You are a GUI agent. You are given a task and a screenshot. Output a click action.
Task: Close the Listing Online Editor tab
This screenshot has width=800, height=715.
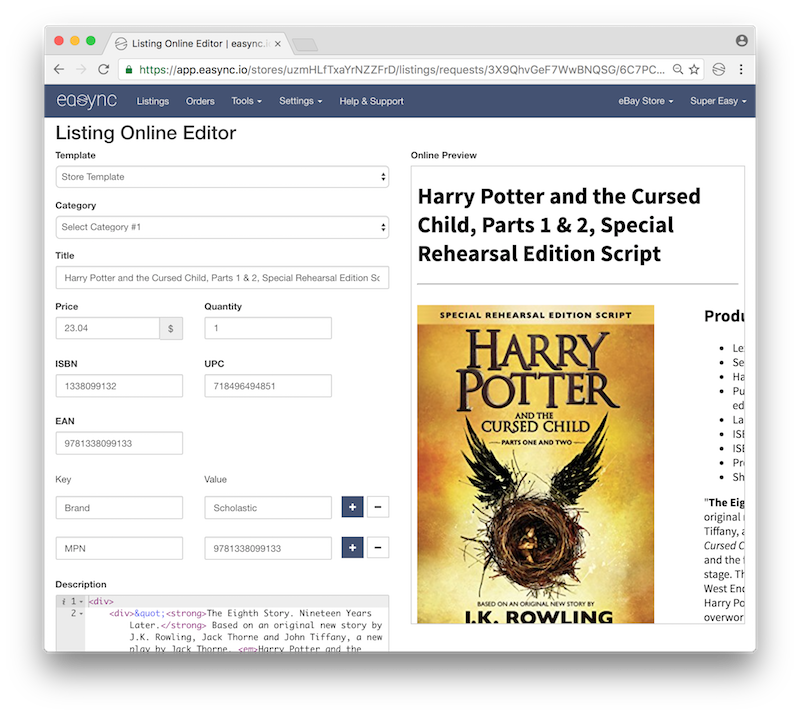(x=278, y=44)
